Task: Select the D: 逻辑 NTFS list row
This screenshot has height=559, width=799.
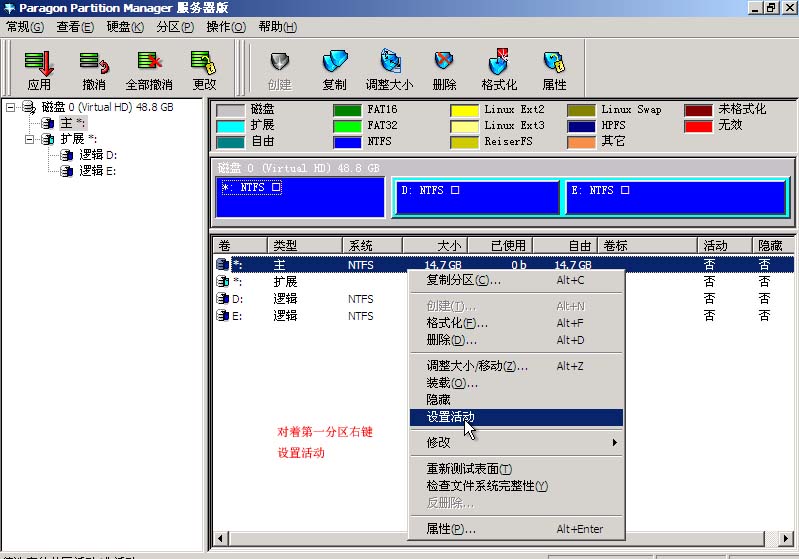Action: pos(311,299)
